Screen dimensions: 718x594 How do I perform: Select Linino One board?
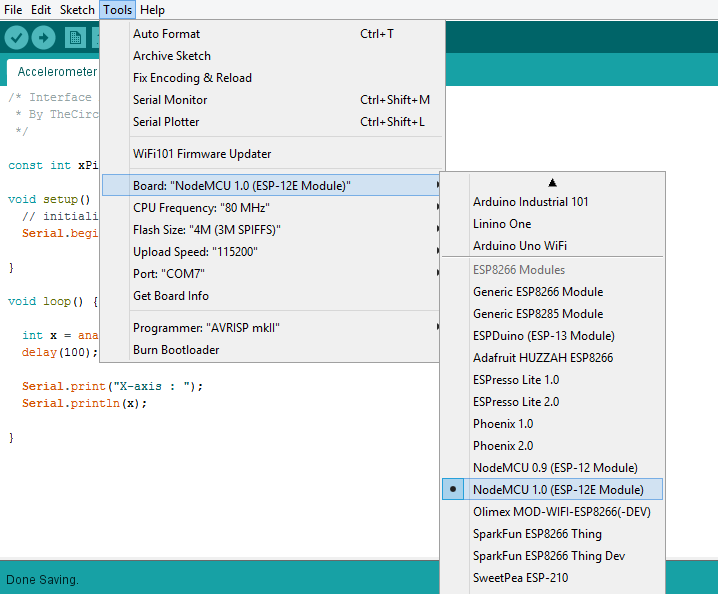(x=552, y=224)
